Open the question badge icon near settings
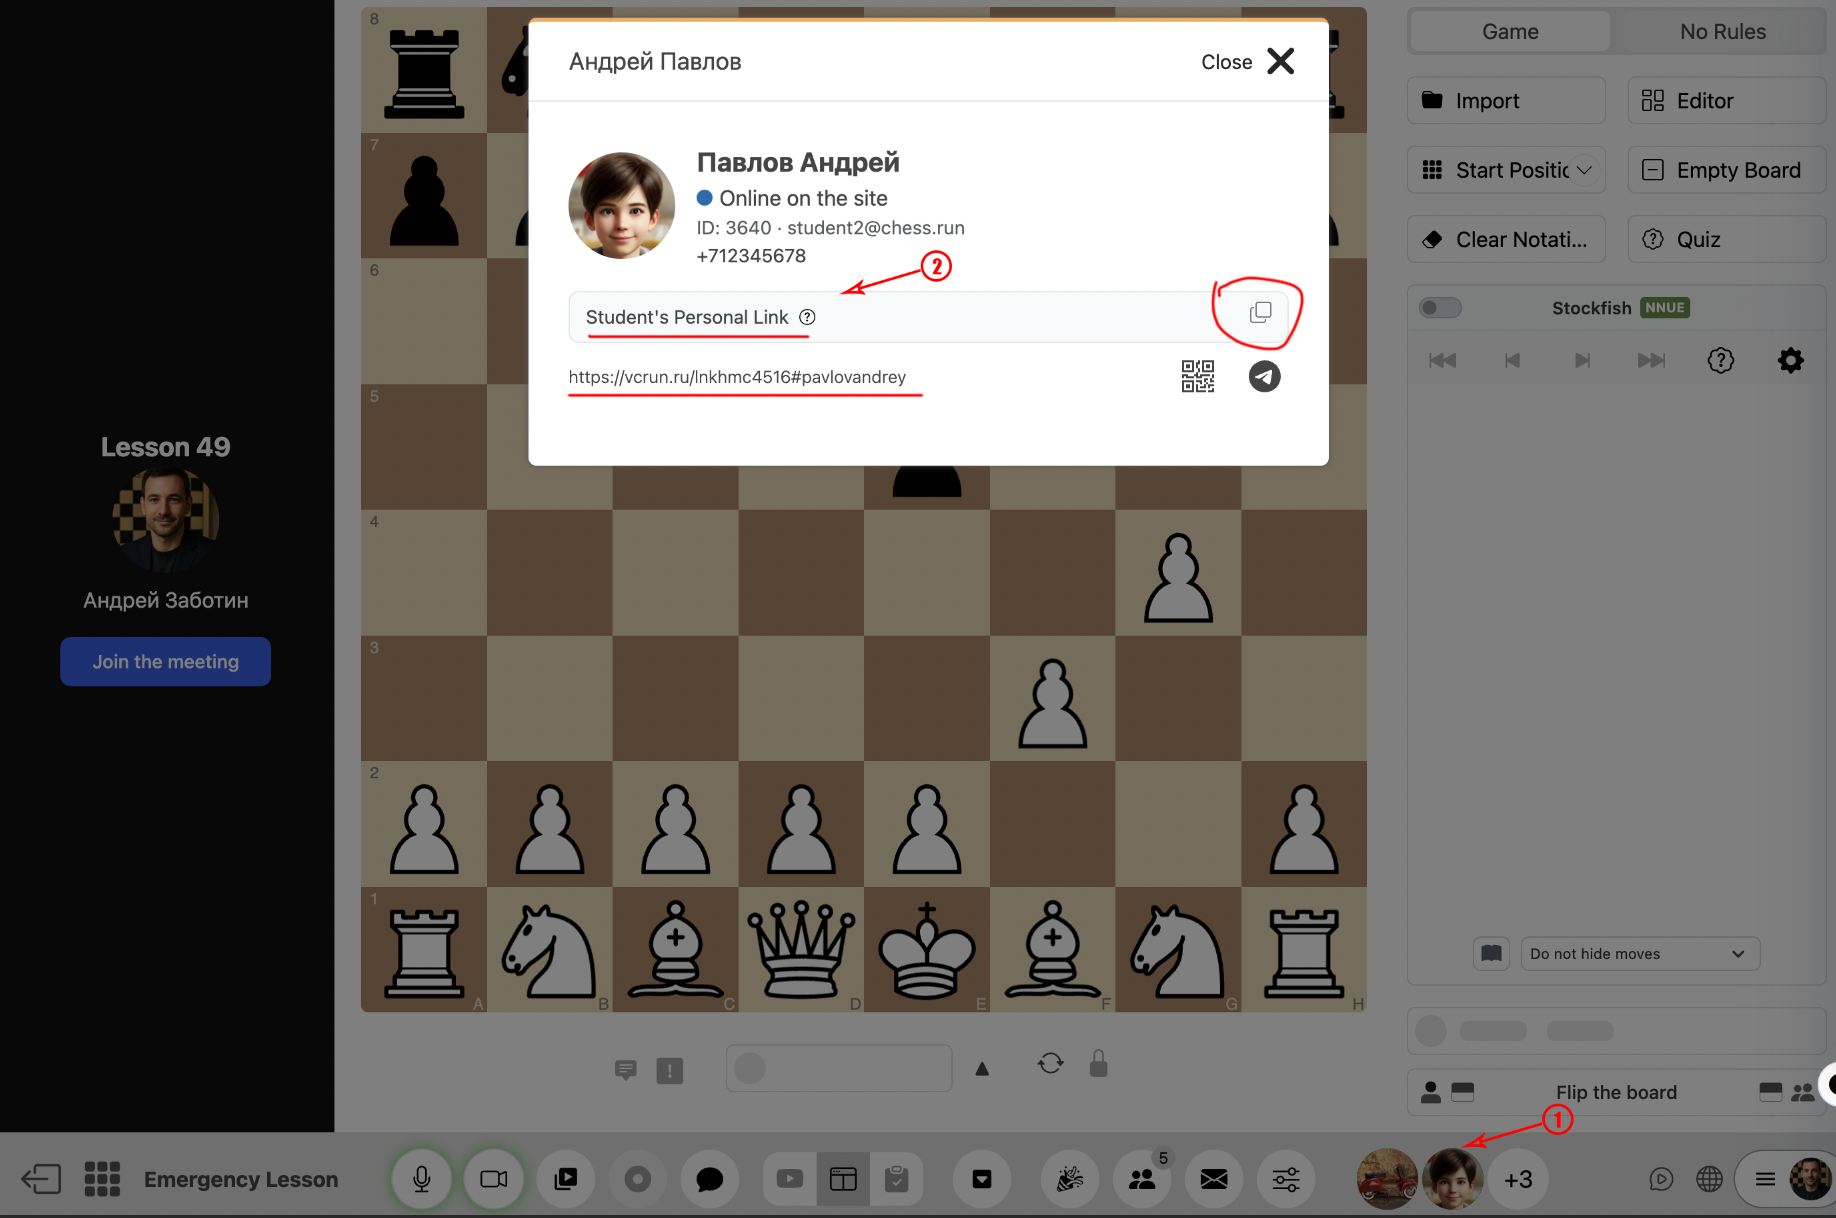This screenshot has height=1218, width=1836. [1720, 360]
